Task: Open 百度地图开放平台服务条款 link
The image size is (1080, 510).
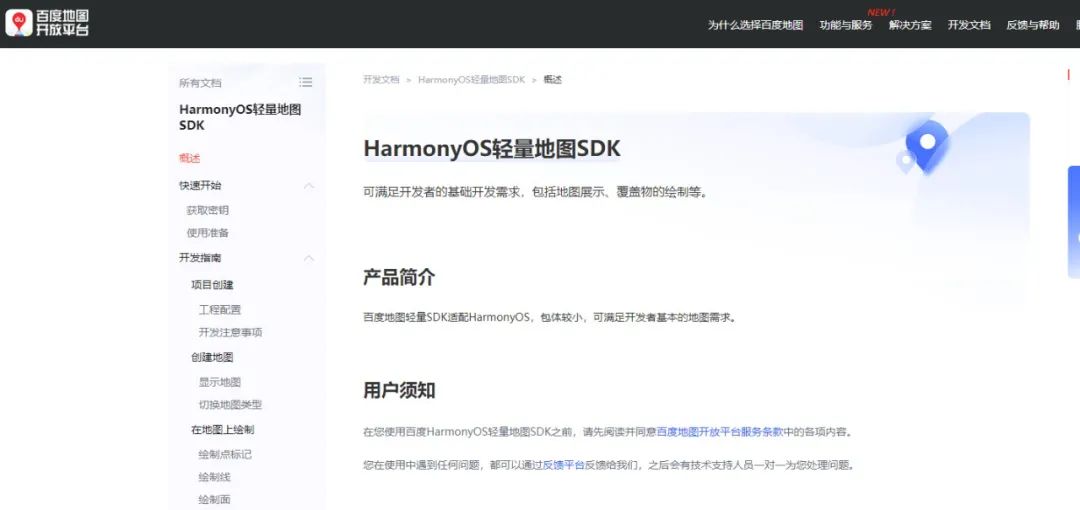Action: 720,432
